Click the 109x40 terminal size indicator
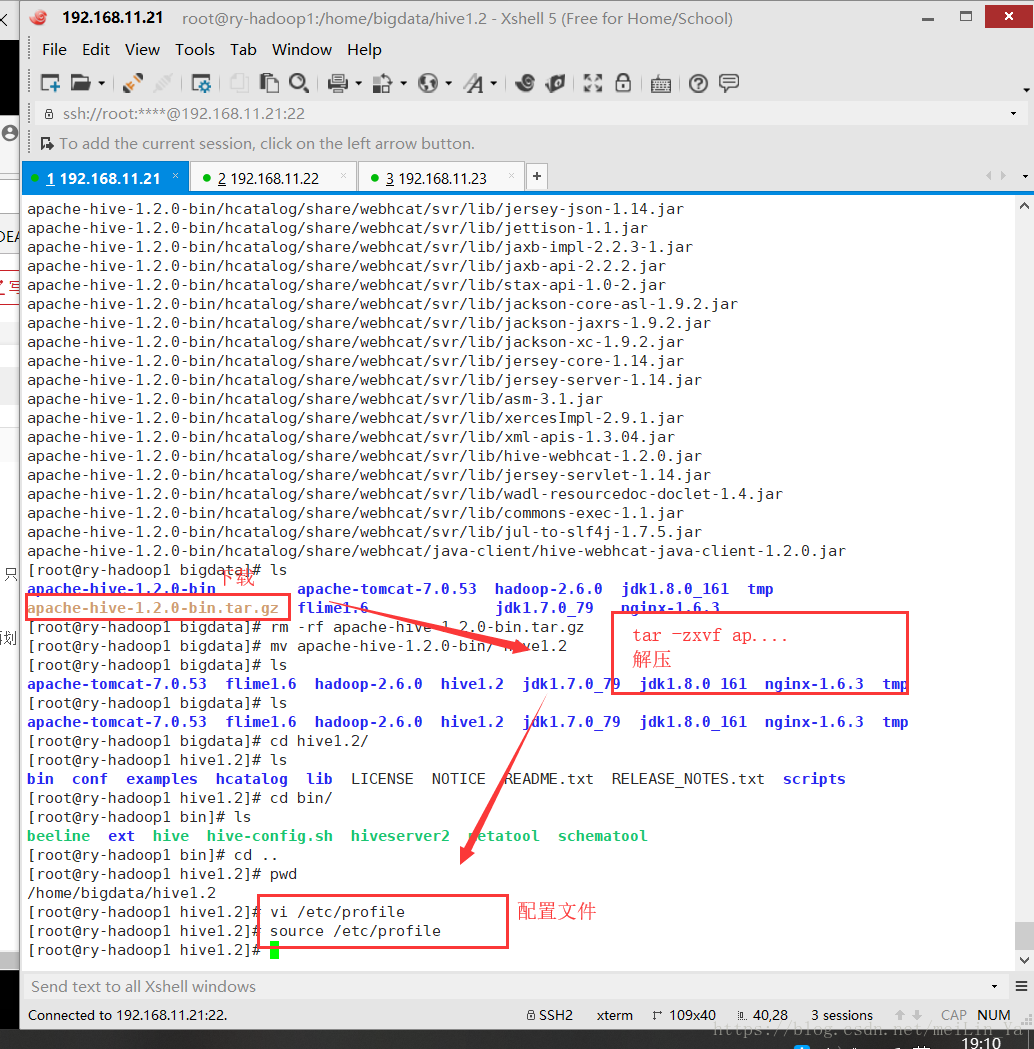The height and width of the screenshot is (1049, 1034). [x=684, y=1015]
